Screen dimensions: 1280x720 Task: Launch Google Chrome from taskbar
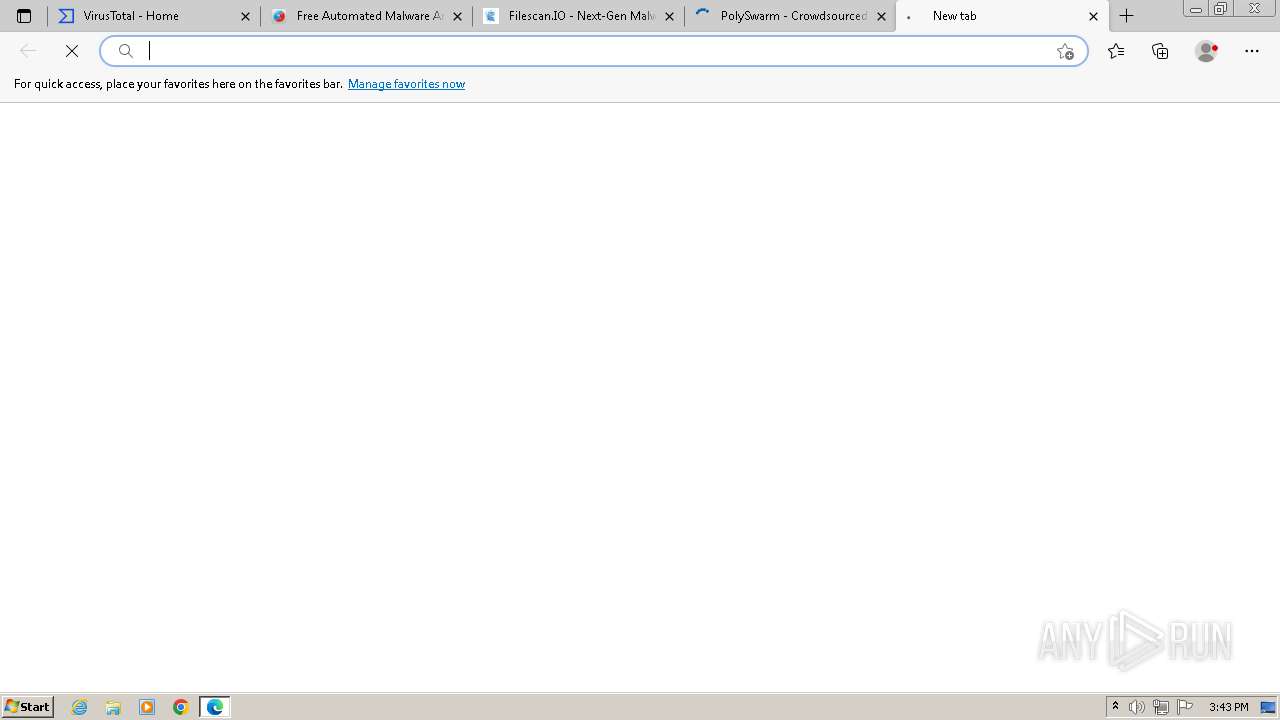pyautogui.click(x=181, y=707)
